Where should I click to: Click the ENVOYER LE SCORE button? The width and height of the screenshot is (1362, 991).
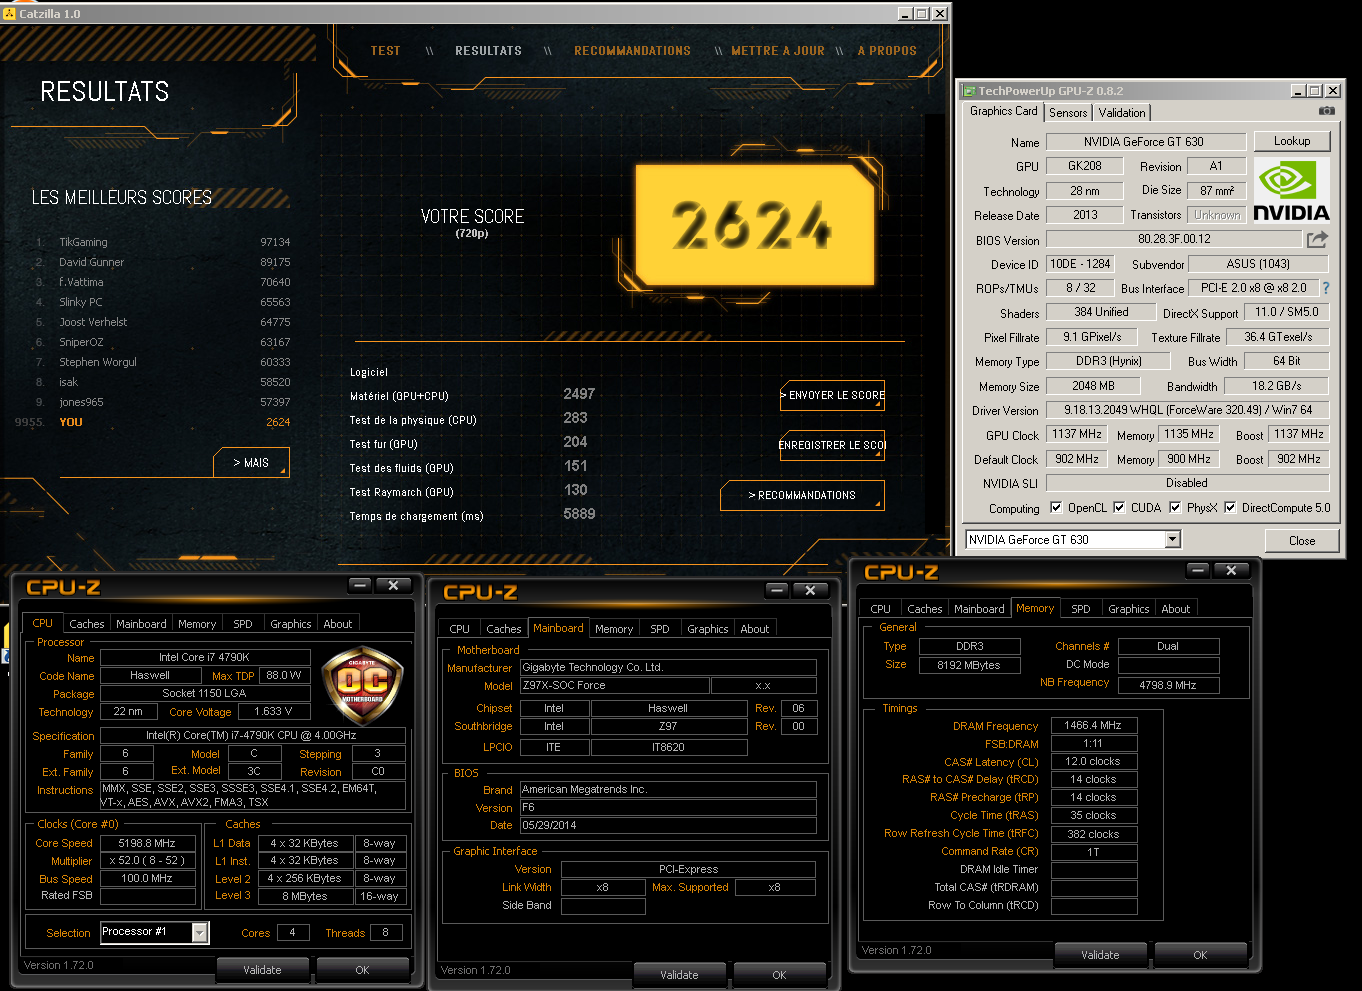pyautogui.click(x=832, y=395)
